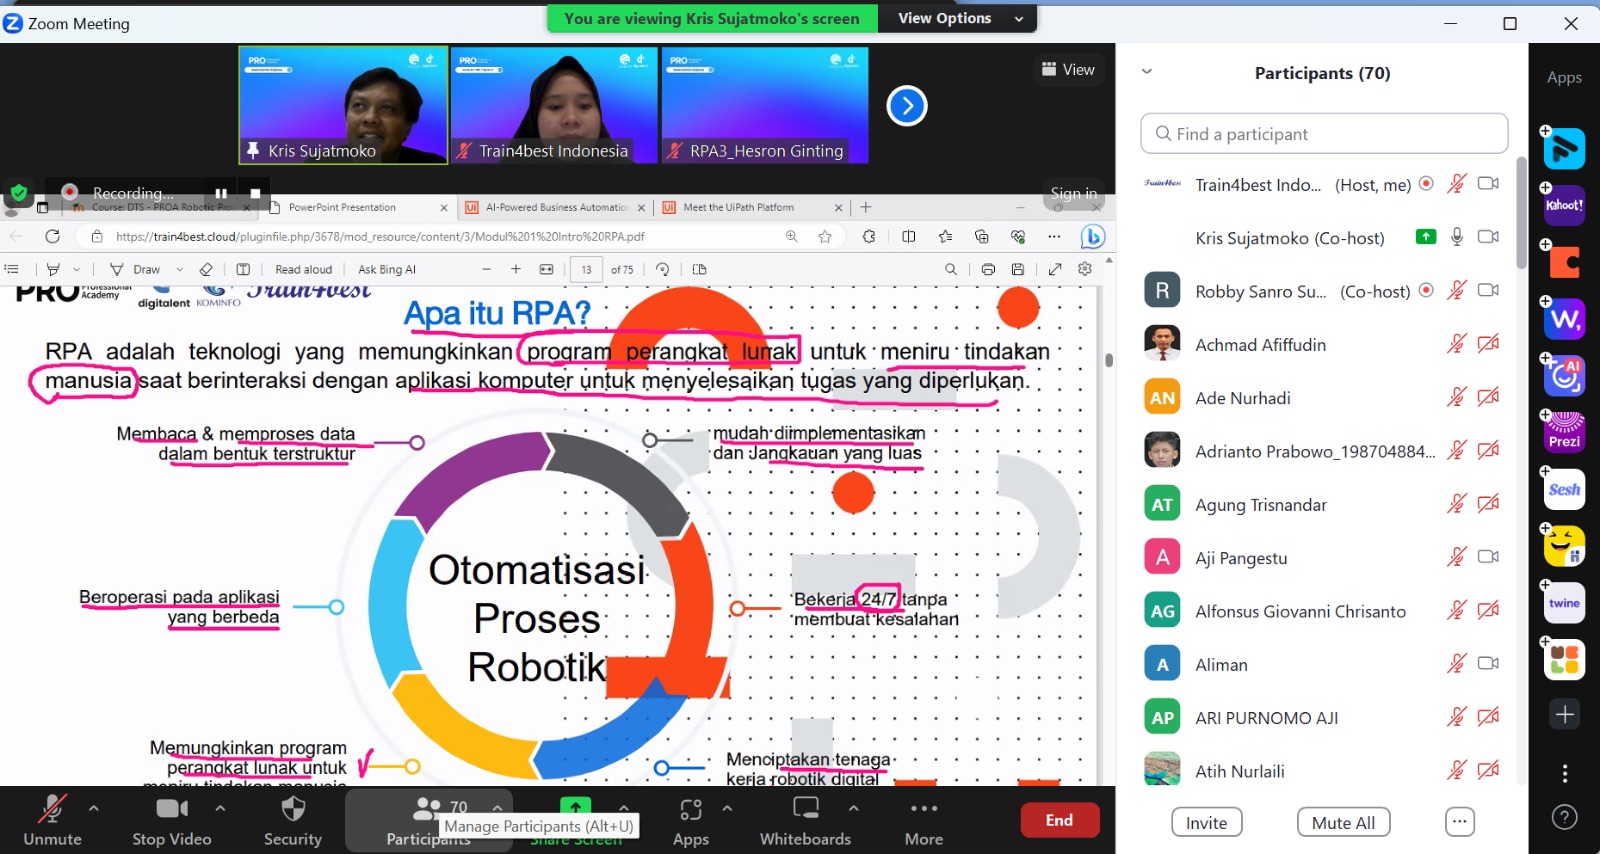1600x854 pixels.
Task: Toggle Ade Nurhadi video camera icon
Action: tap(1488, 397)
